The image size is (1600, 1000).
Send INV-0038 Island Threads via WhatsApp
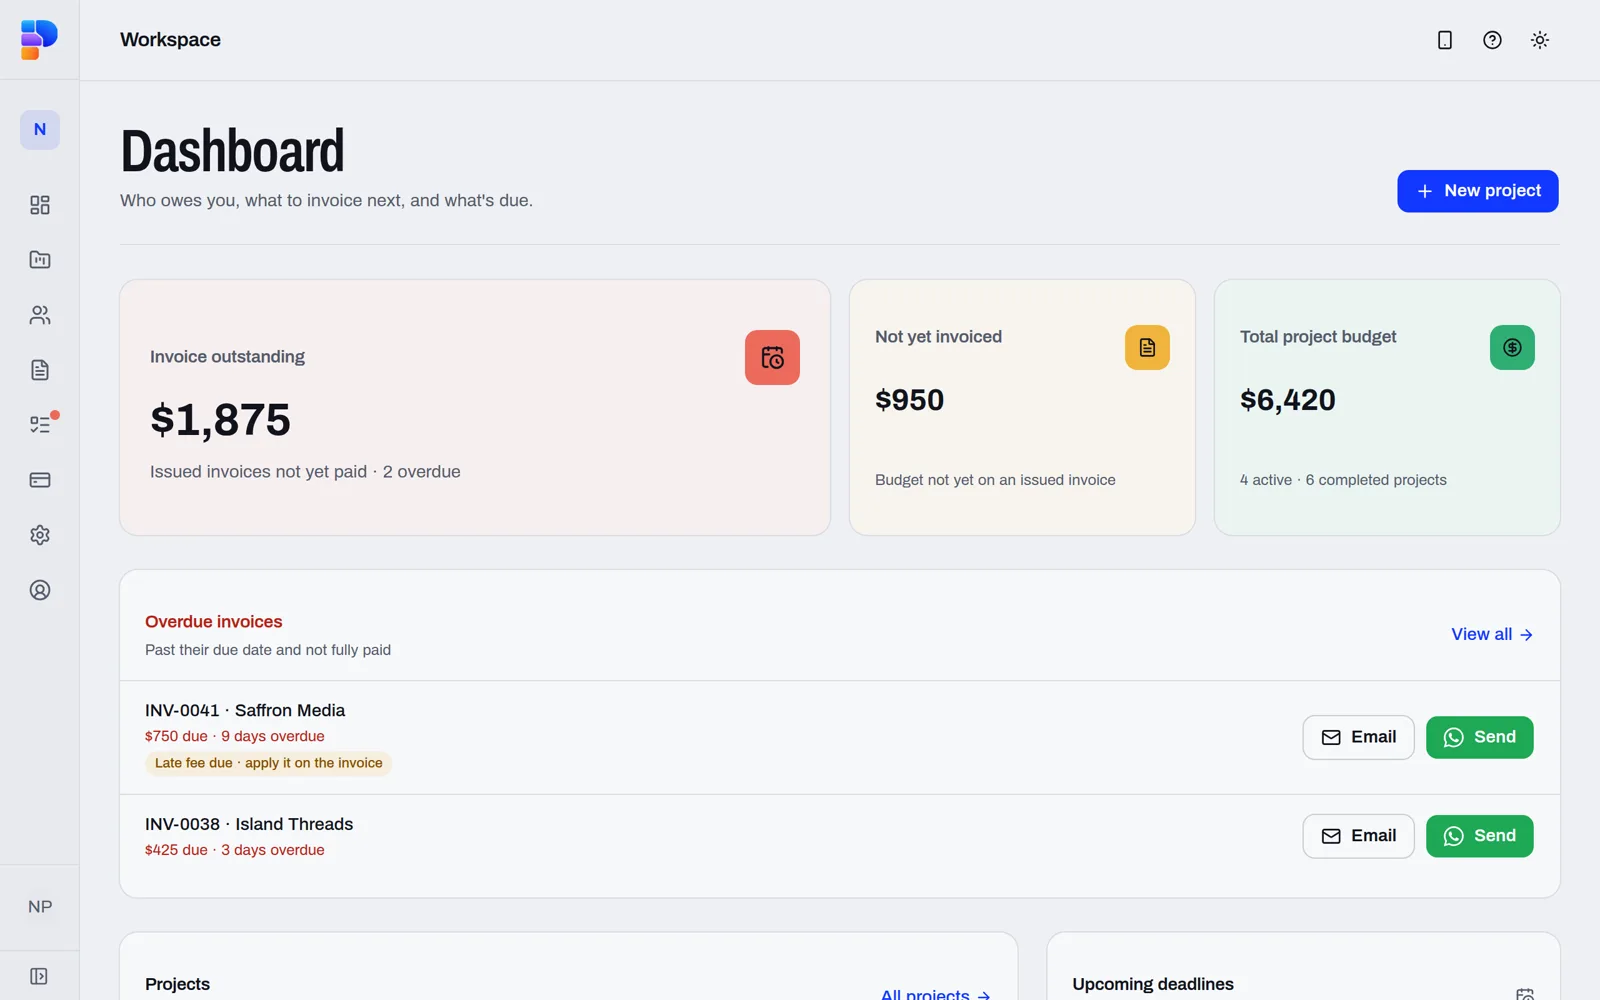1479,836
